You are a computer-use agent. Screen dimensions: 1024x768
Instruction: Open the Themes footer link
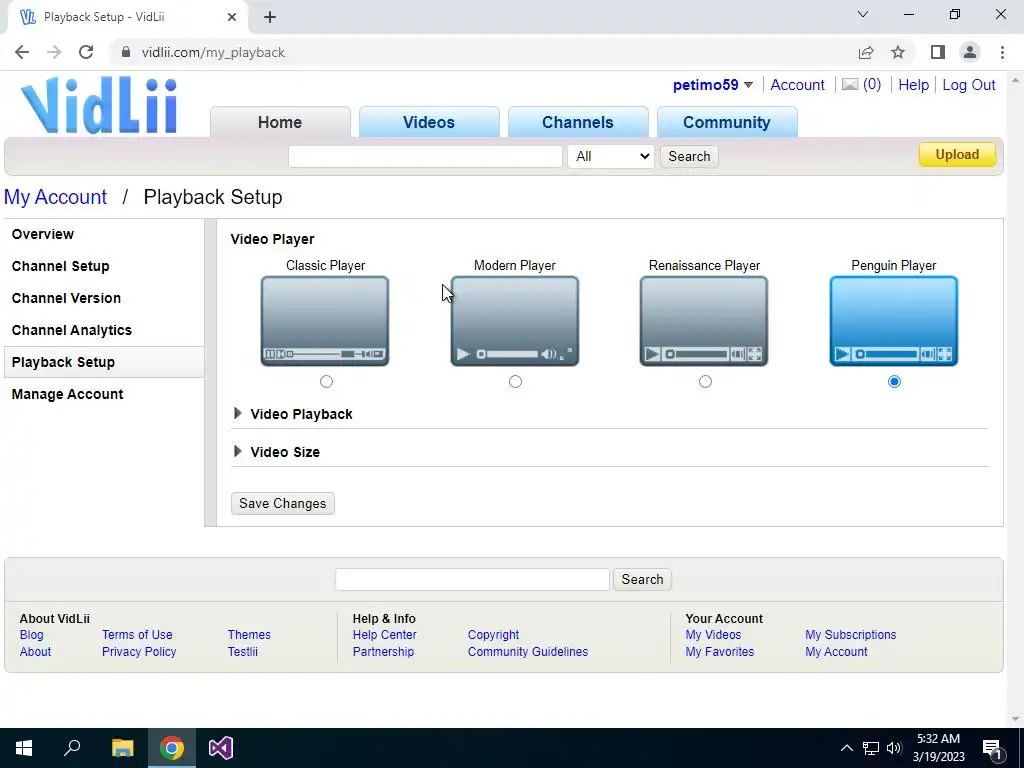point(249,635)
